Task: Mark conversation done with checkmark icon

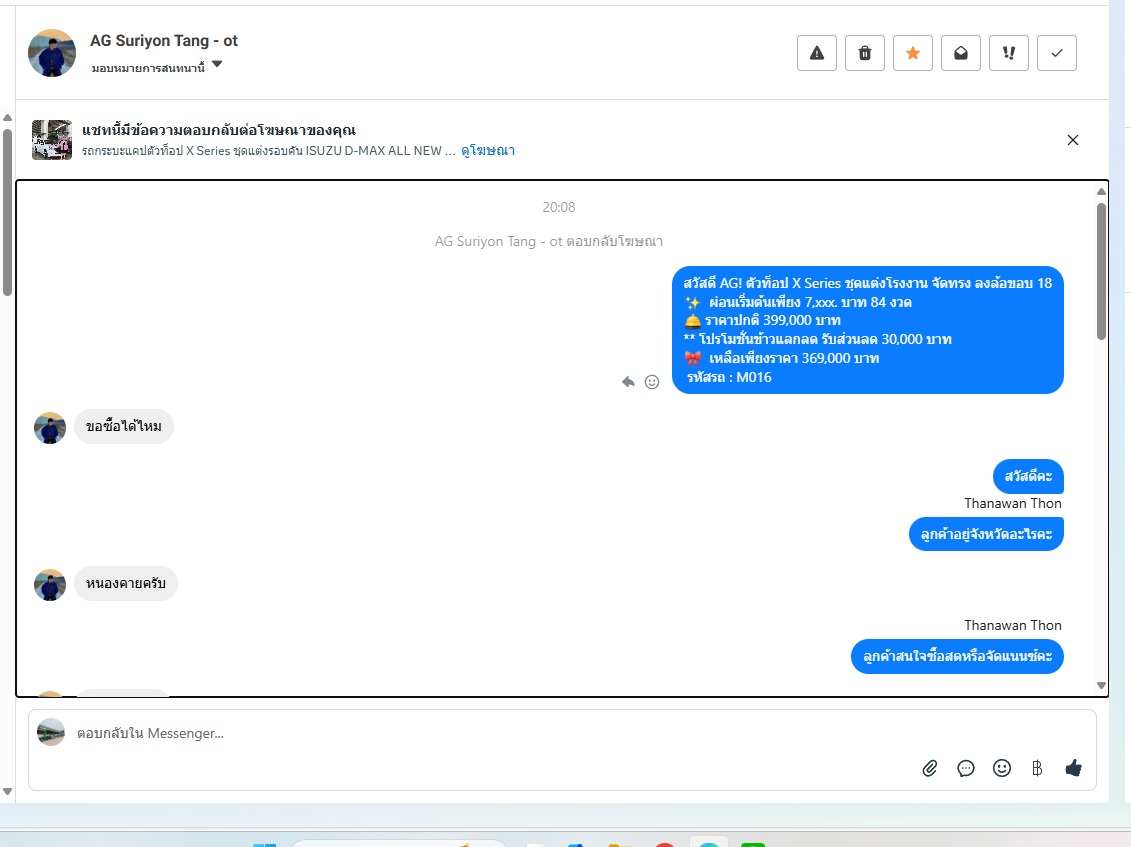Action: (1057, 53)
